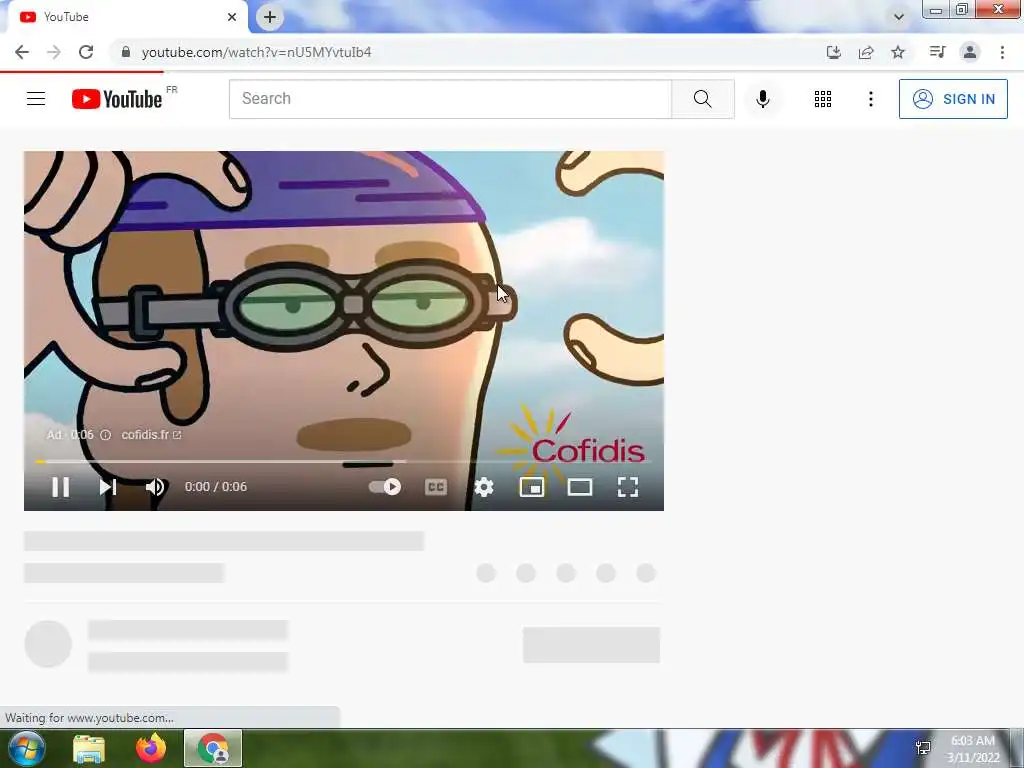Go to YouTube home via logo
Screen dimensions: 1024x768
coord(117,99)
